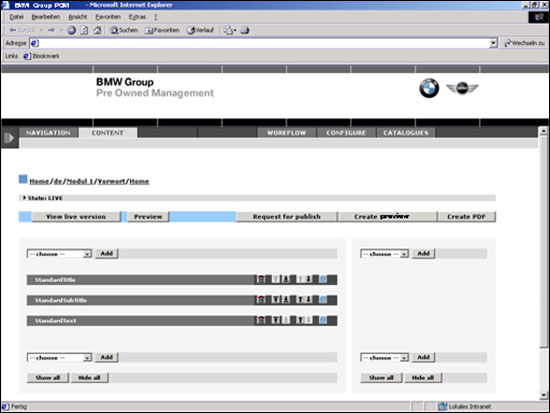The image size is (550, 413).
Task: Open top-right '-- choose --' dropdown
Action: point(385,254)
